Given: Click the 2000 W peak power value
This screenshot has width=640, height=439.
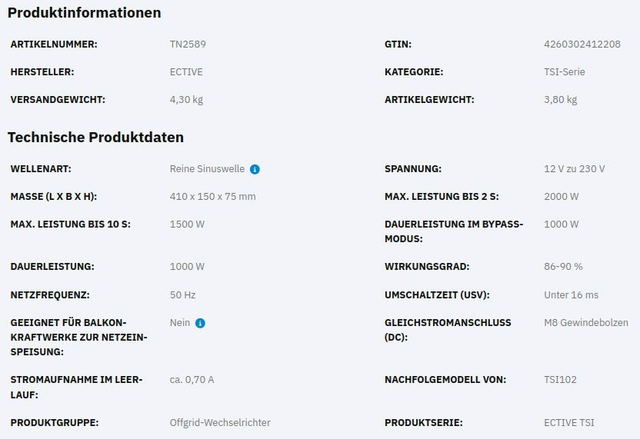Looking at the screenshot, I should pyautogui.click(x=561, y=196).
